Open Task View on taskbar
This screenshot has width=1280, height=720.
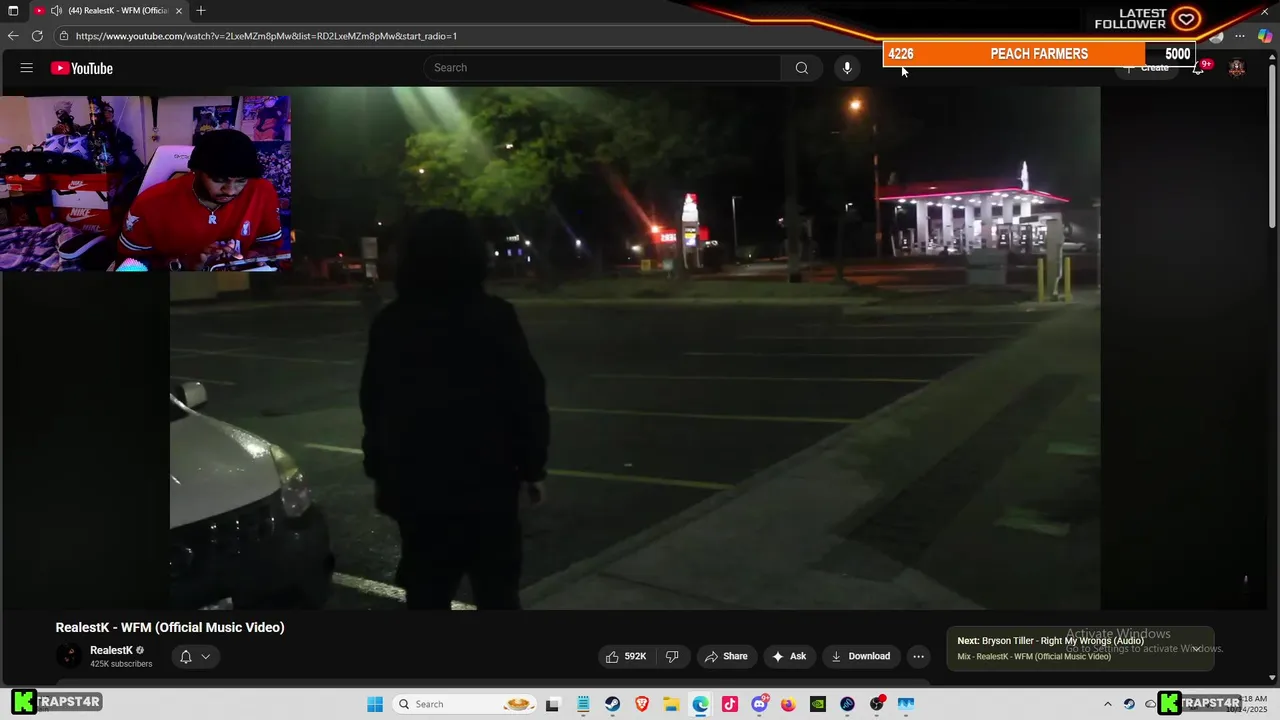pos(552,704)
